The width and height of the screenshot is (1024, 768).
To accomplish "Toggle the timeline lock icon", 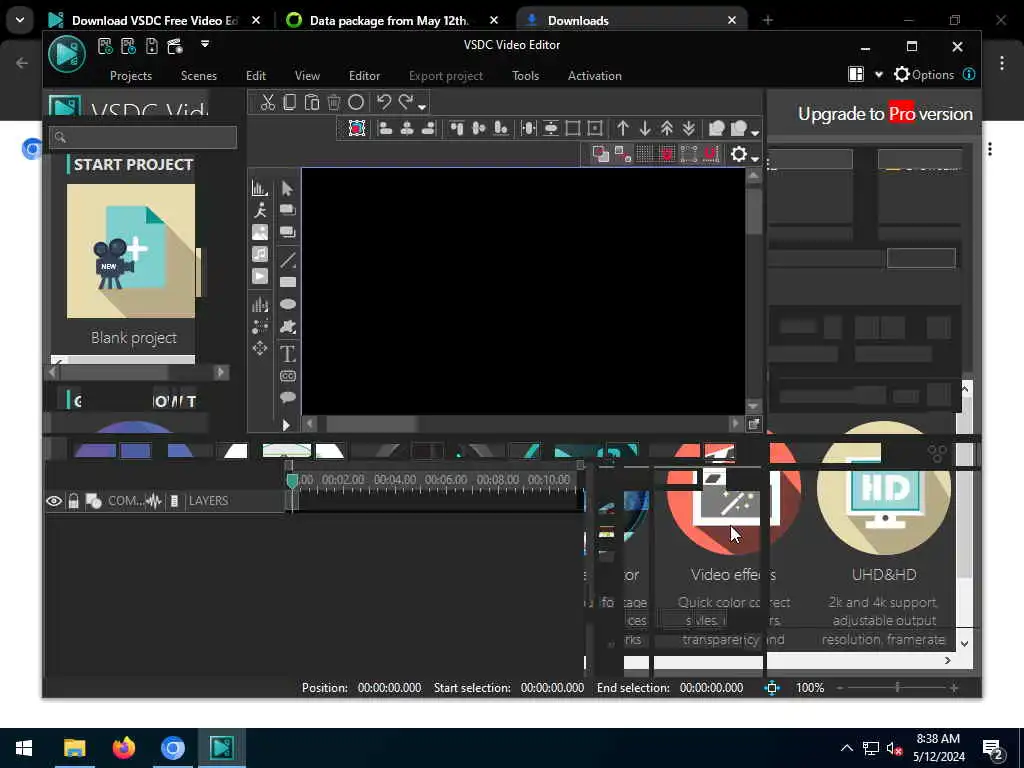I will click(x=74, y=501).
